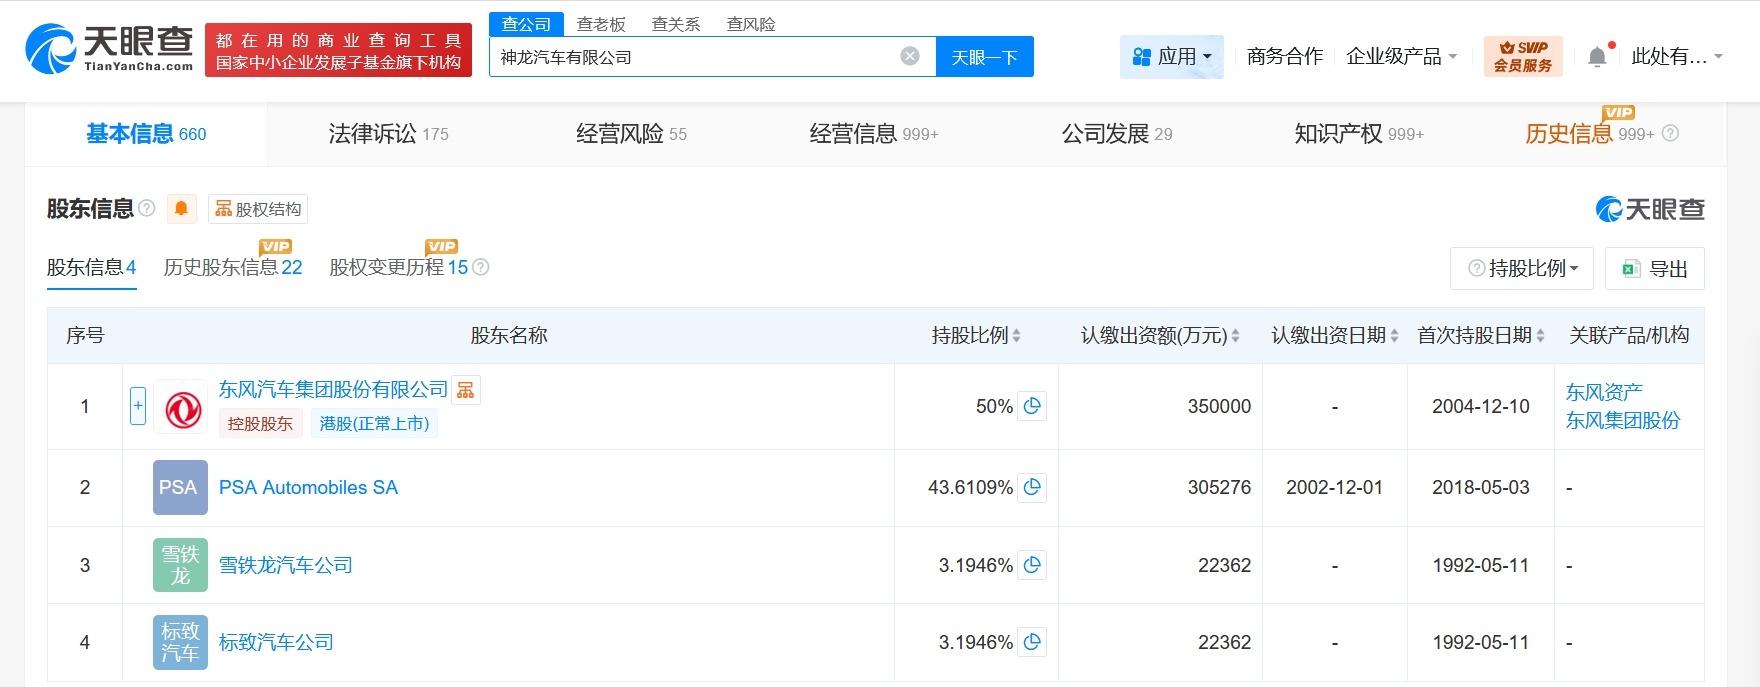The image size is (1760, 687).
Task: Click the notification bell in header
Action: point(1597,57)
